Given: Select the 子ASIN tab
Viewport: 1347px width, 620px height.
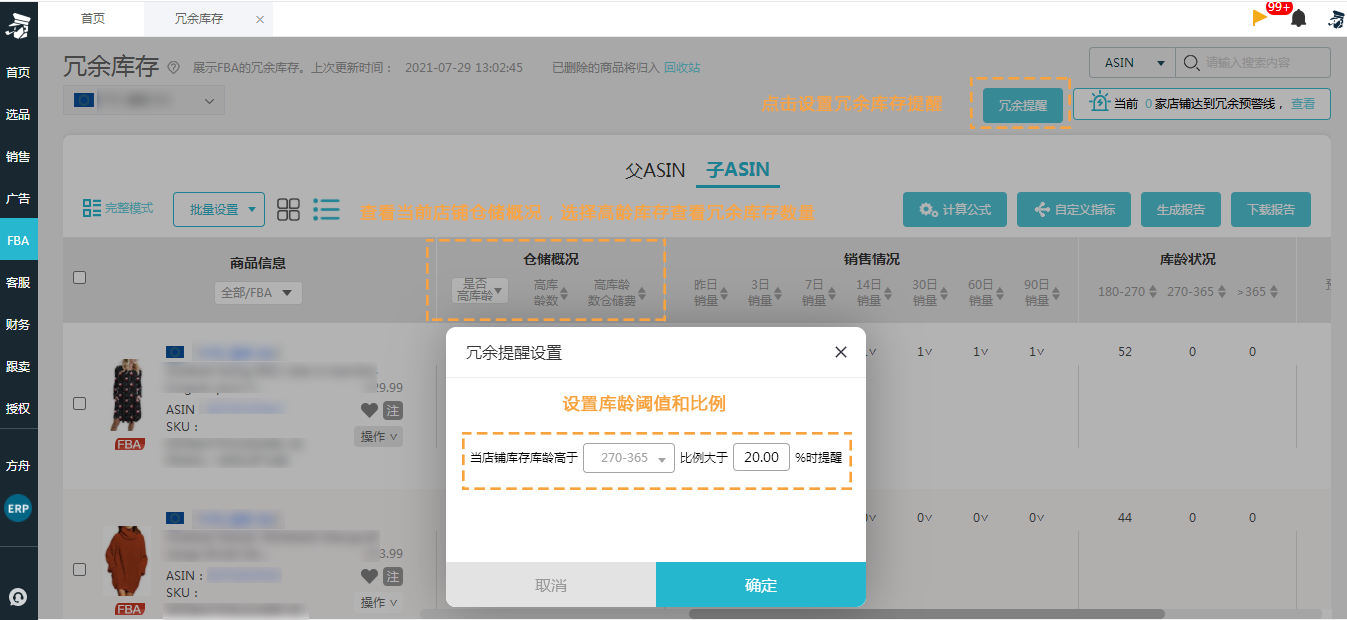Looking at the screenshot, I should [738, 170].
